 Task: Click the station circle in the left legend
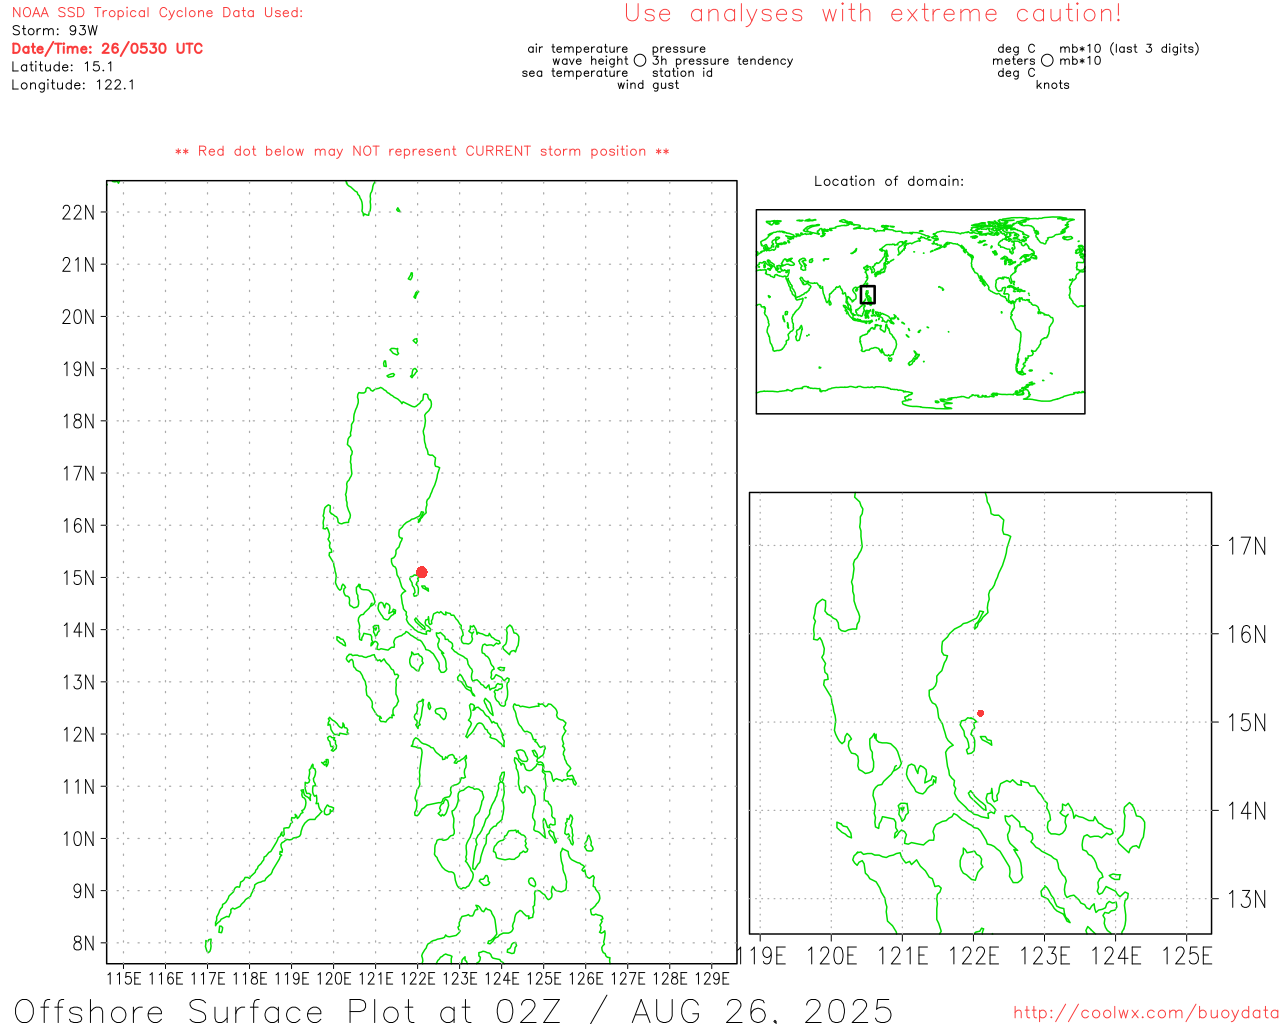pyautogui.click(x=640, y=61)
